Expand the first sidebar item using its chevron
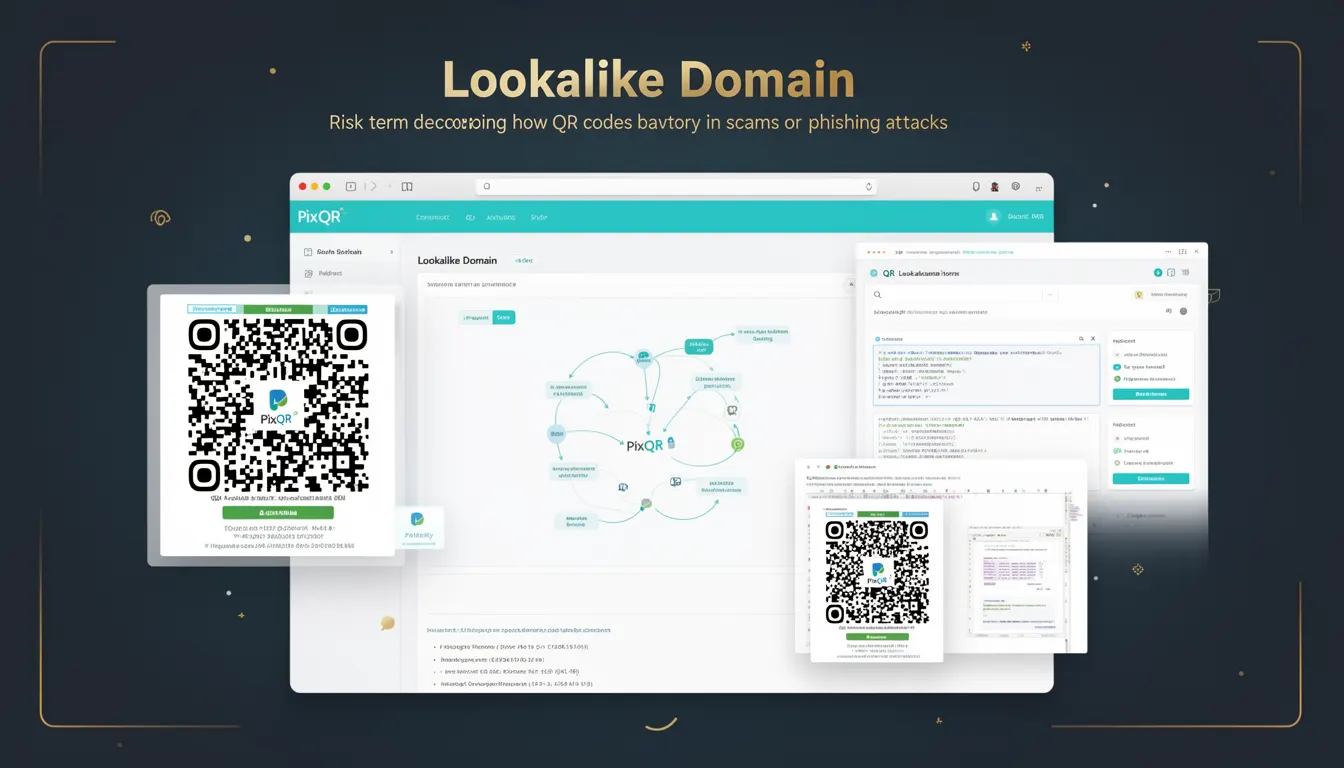1344x768 pixels. [391, 252]
